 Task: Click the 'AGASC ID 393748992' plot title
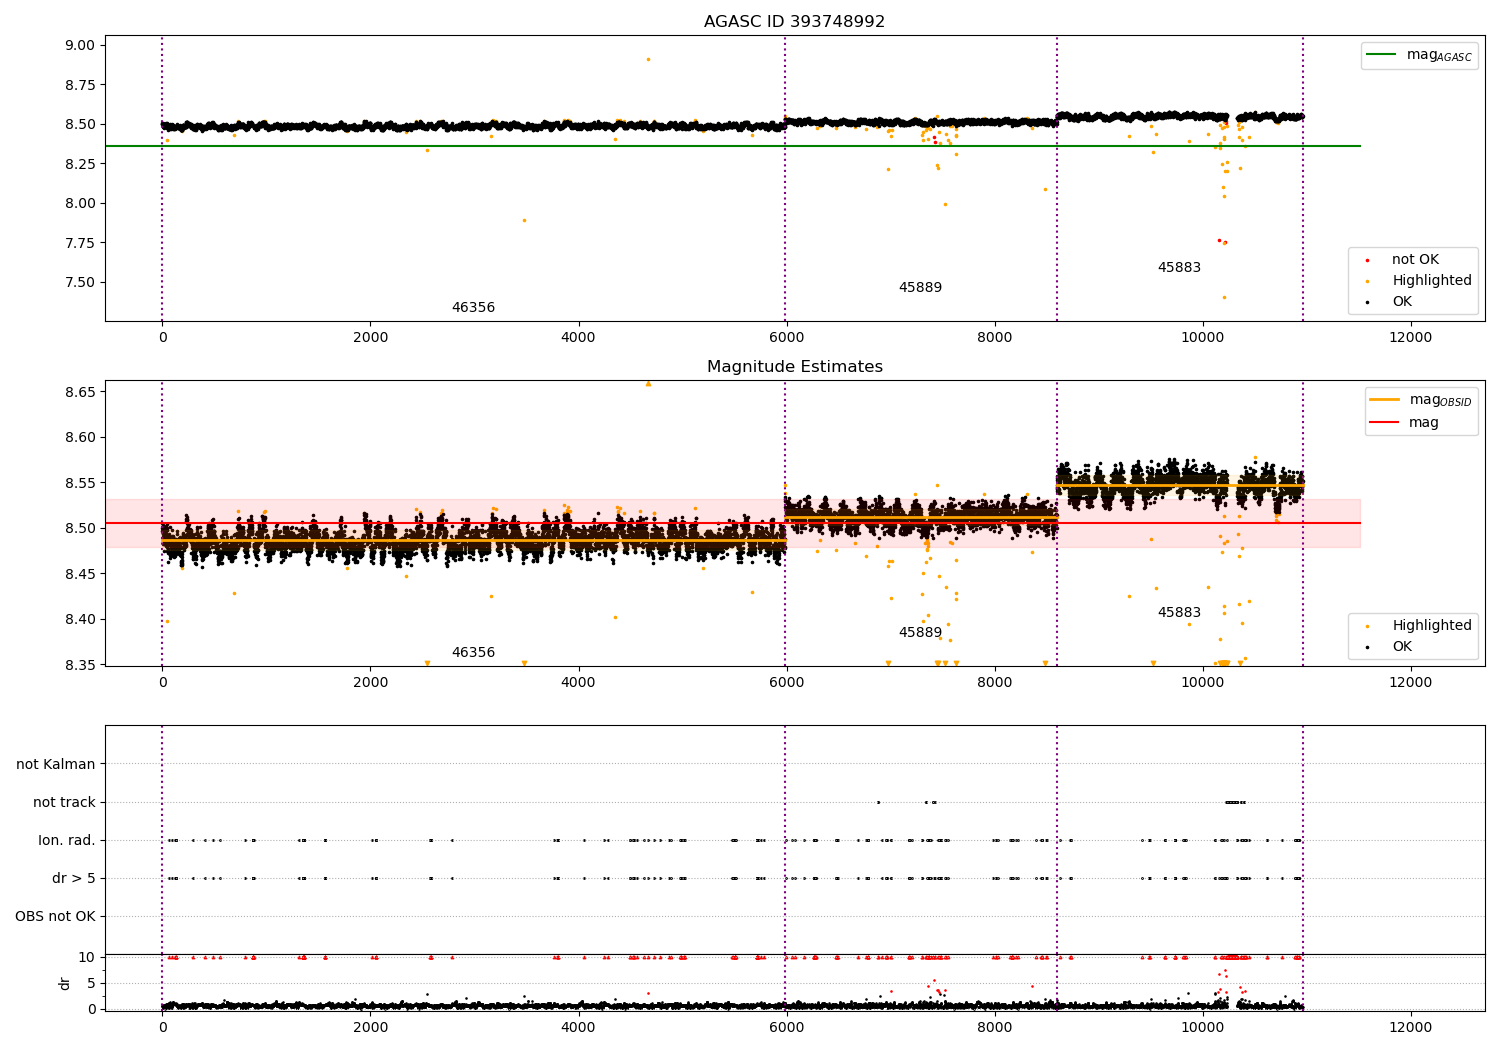(x=794, y=22)
